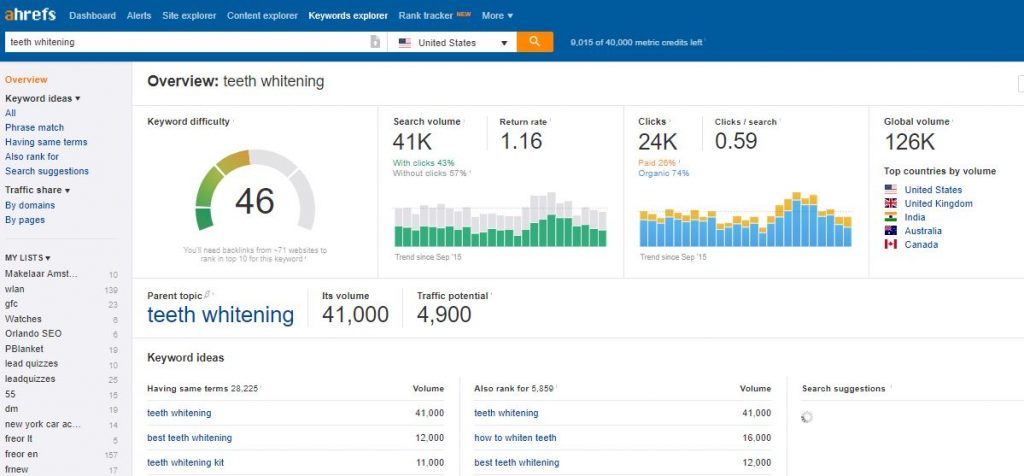
Task: Collapse the Keyword ideas sidebar section
Action: (x=42, y=99)
